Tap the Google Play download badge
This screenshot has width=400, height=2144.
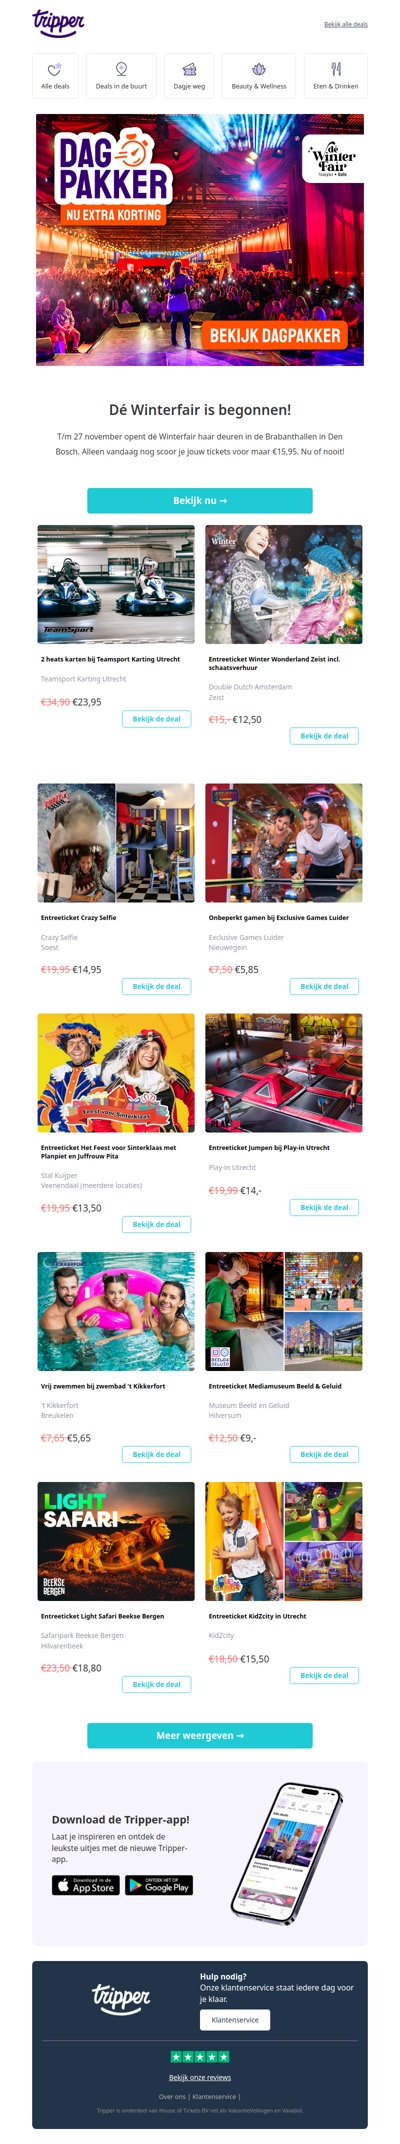tap(159, 1885)
